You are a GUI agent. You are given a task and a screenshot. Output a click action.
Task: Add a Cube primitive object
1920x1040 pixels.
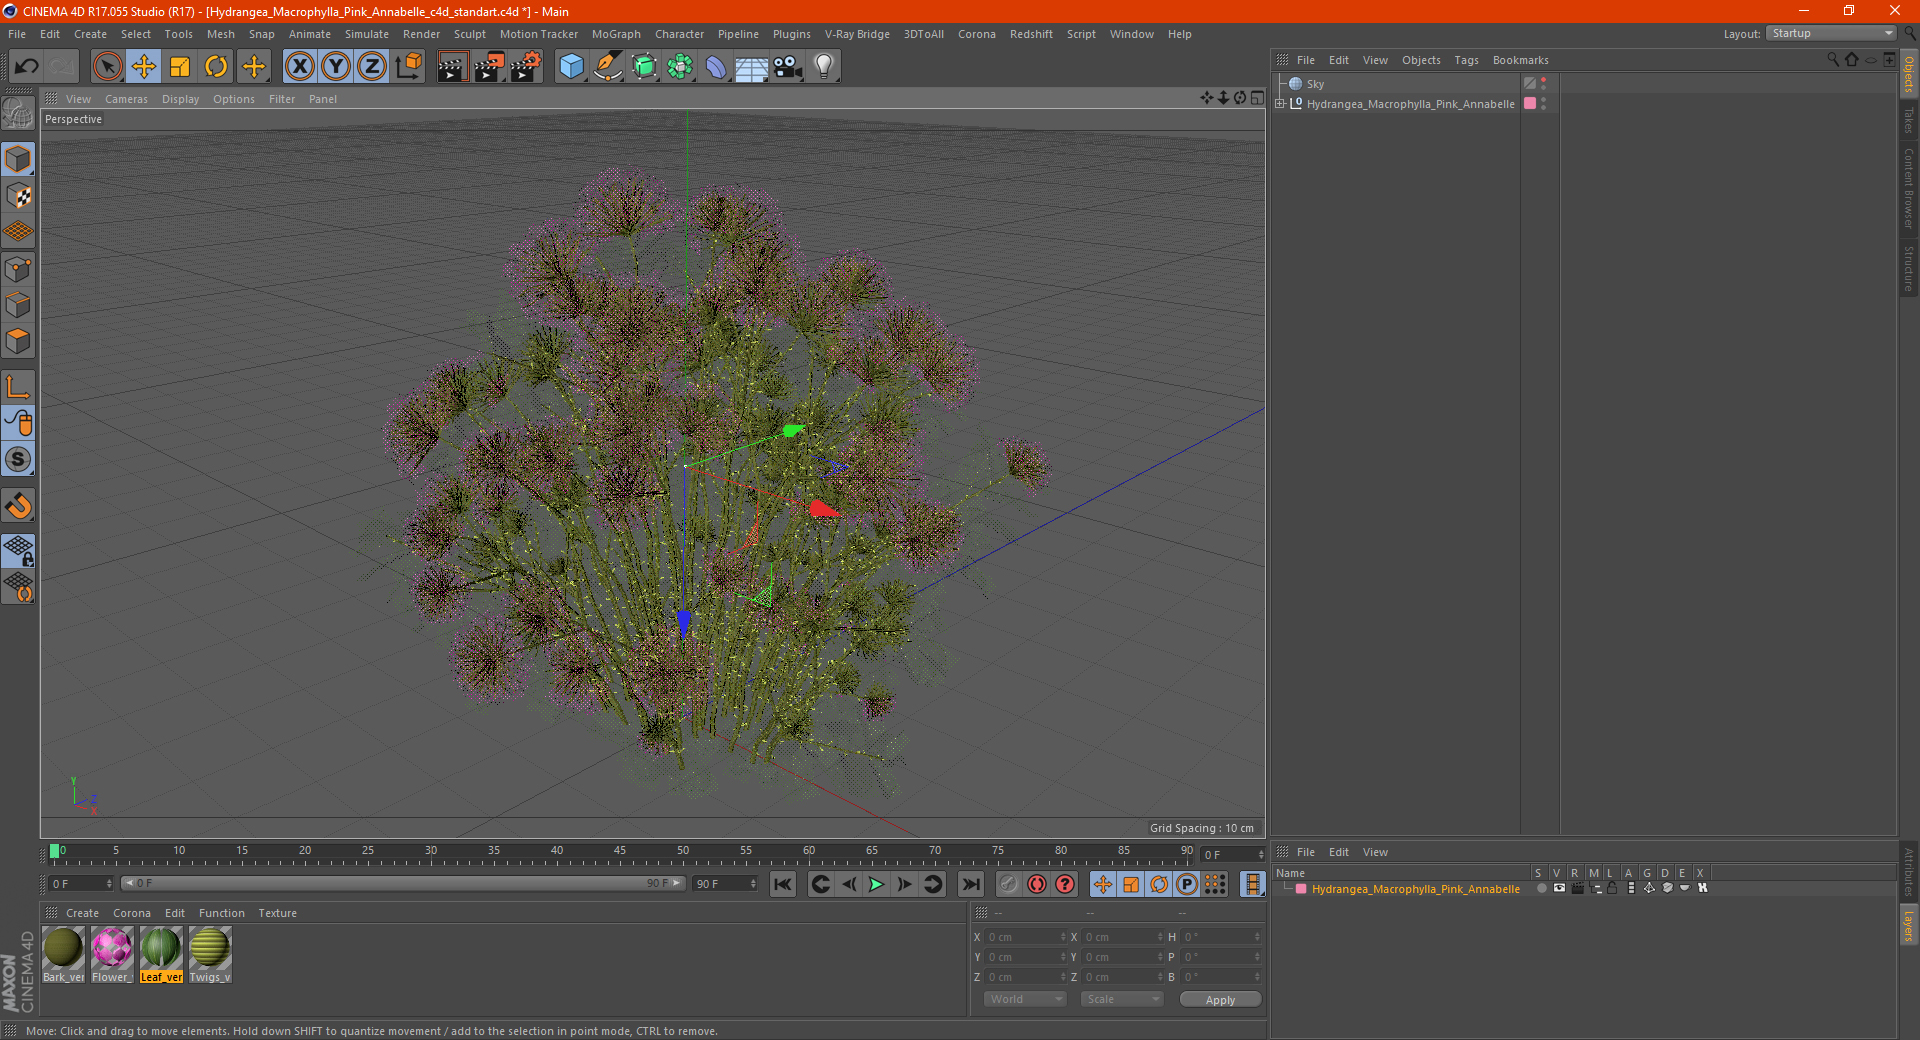pyautogui.click(x=571, y=67)
